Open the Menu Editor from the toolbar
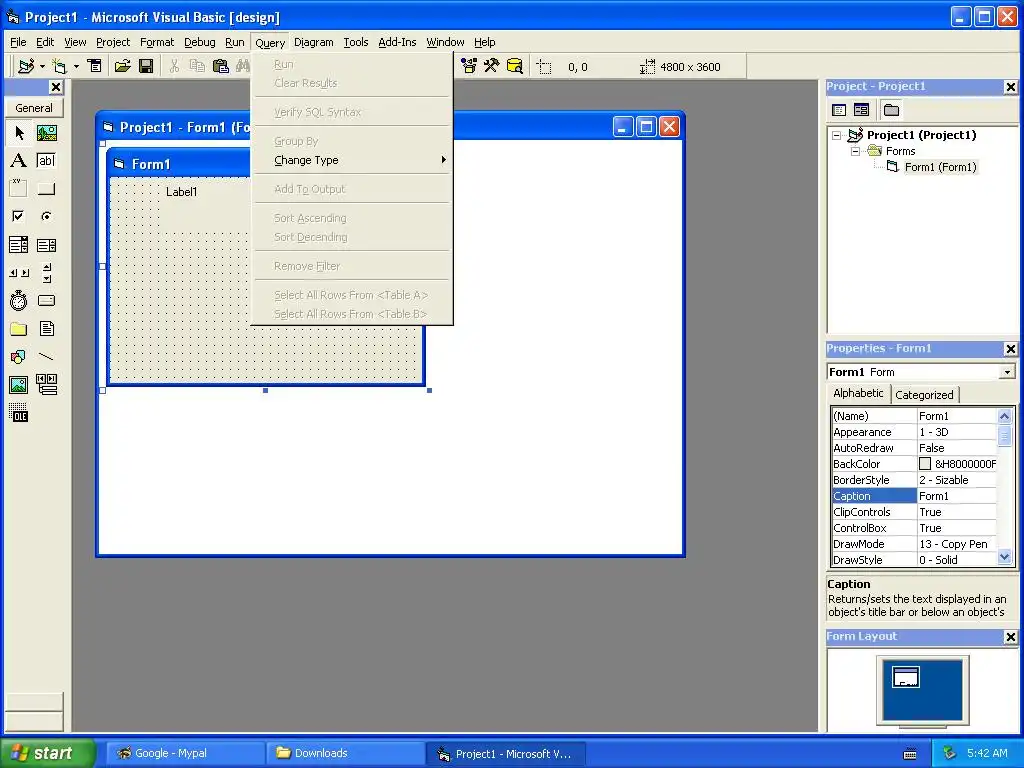This screenshot has height=768, width=1024. 95,66
